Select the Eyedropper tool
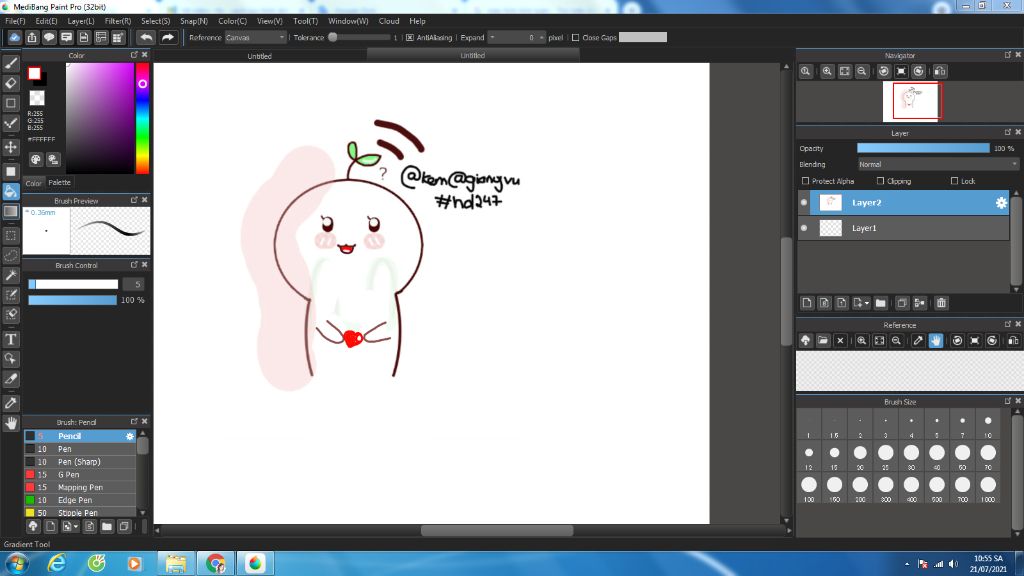1024x576 pixels. pos(11,403)
